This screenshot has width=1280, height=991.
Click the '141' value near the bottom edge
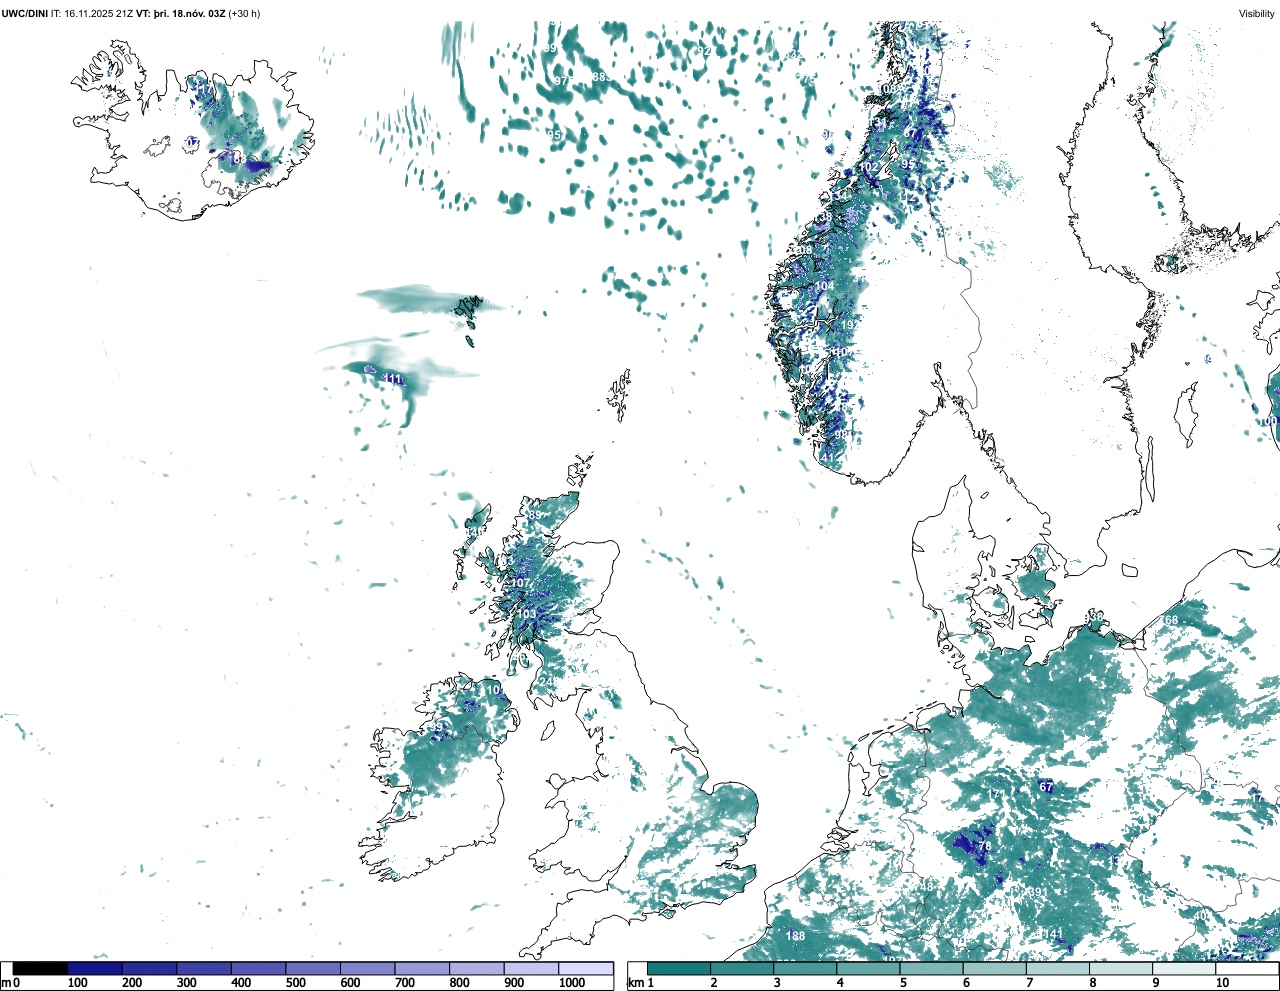coord(1053,934)
